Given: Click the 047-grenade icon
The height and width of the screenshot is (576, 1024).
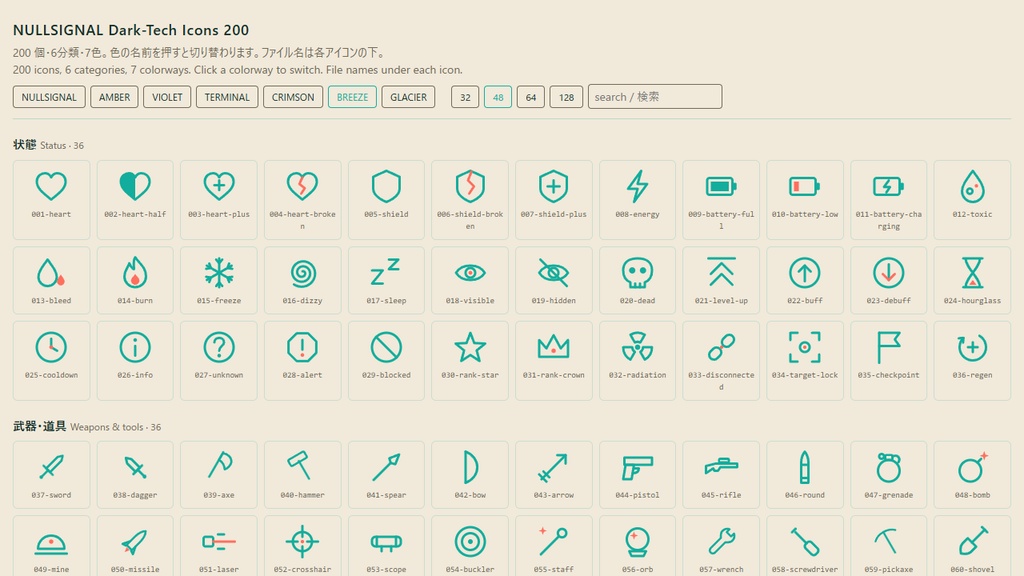Looking at the screenshot, I should 889,468.
